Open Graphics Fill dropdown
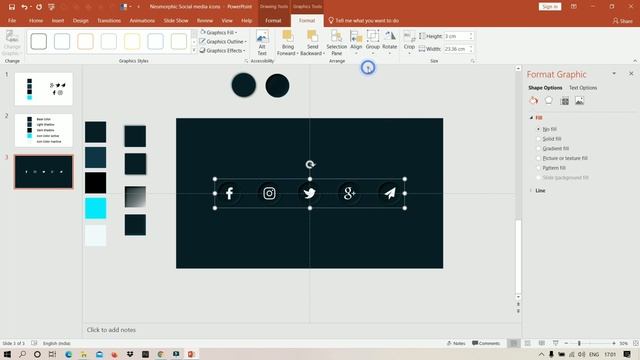This screenshot has width=640, height=360. (218, 32)
